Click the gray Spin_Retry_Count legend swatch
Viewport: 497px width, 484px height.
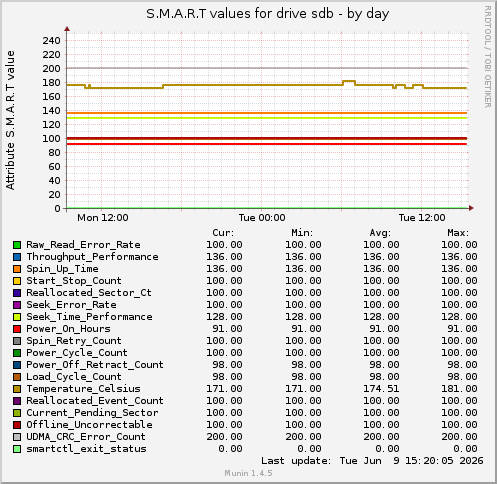(x=17, y=341)
